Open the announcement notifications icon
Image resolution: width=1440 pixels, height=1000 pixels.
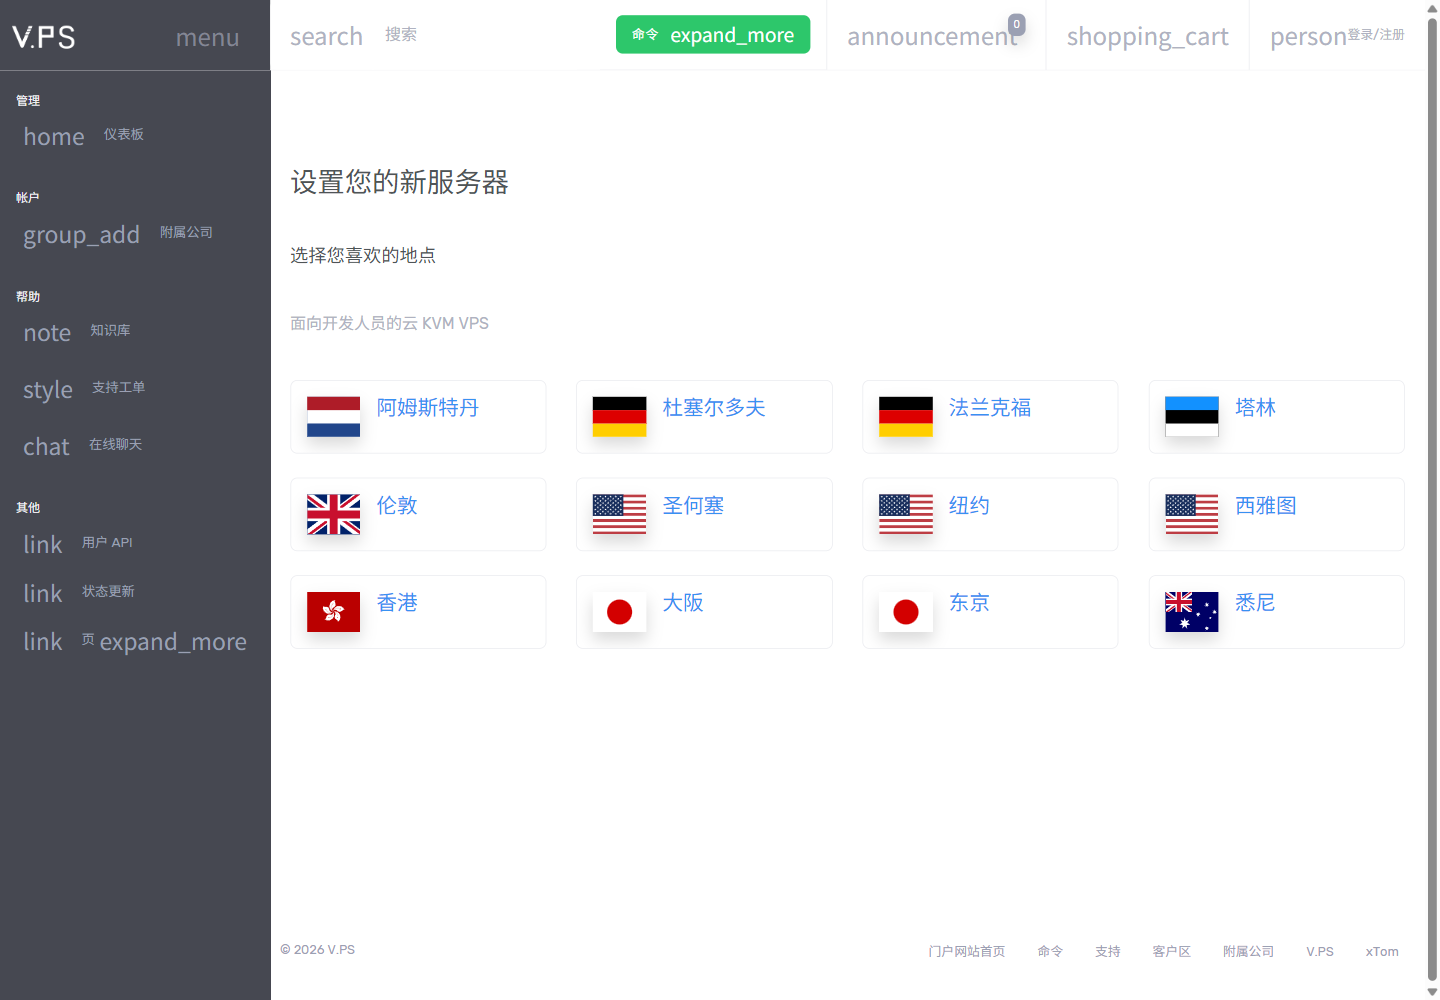[932, 37]
